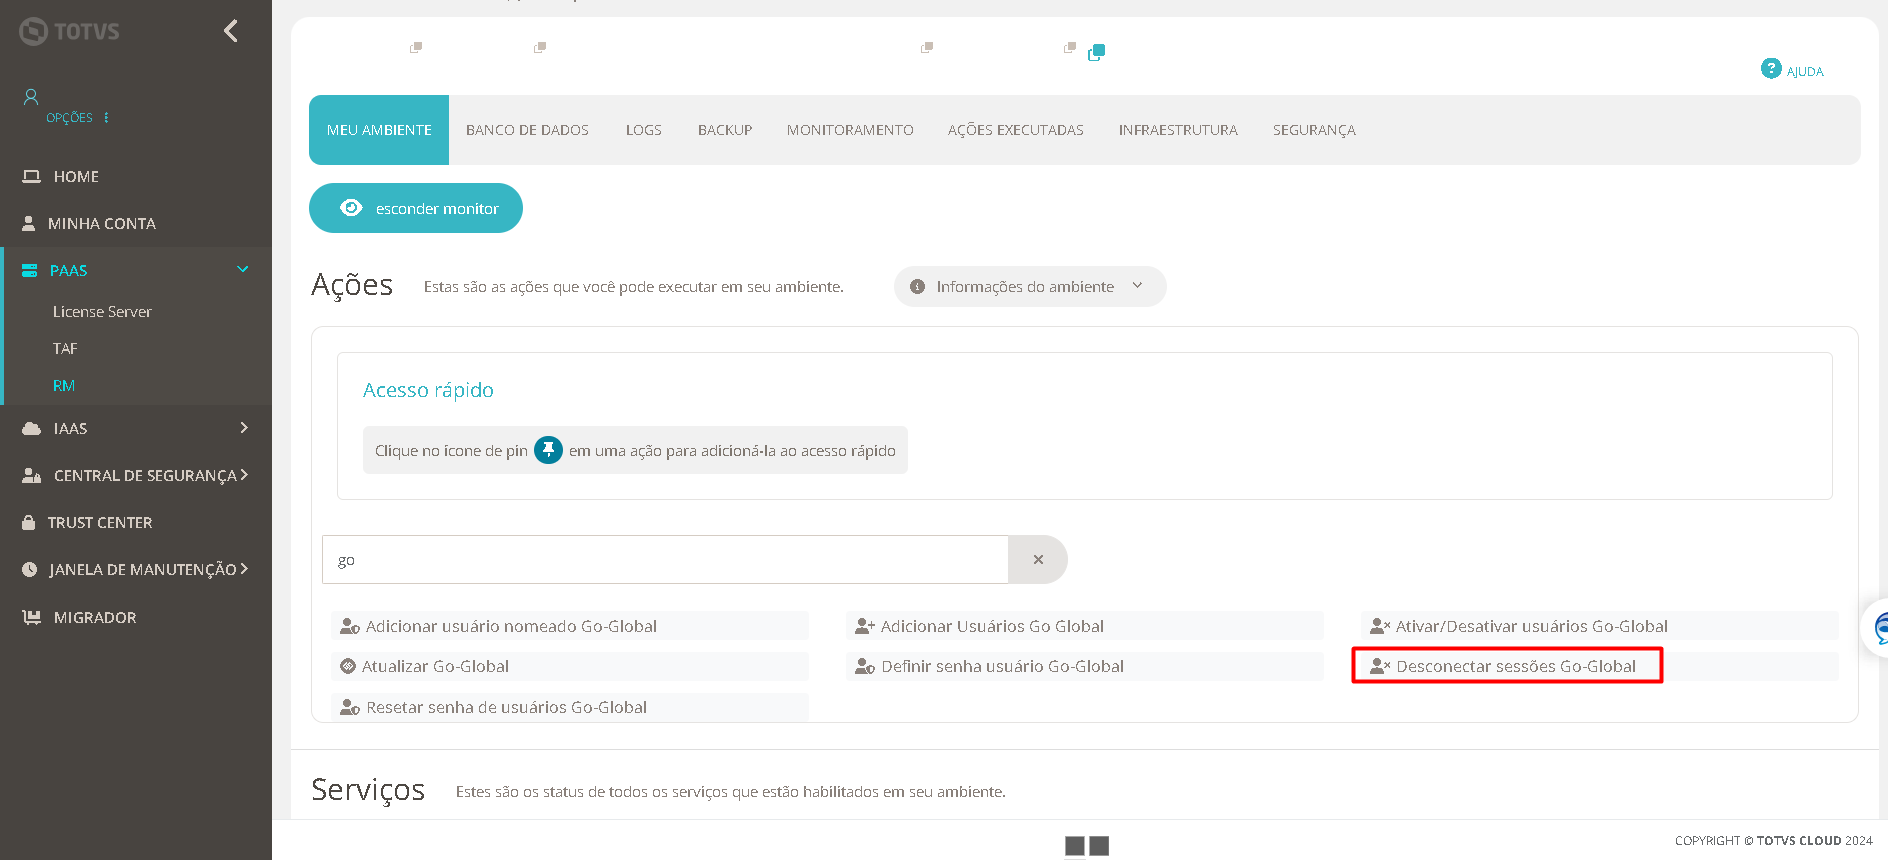Click the Atualizar Go-Global refresh icon

(x=348, y=666)
